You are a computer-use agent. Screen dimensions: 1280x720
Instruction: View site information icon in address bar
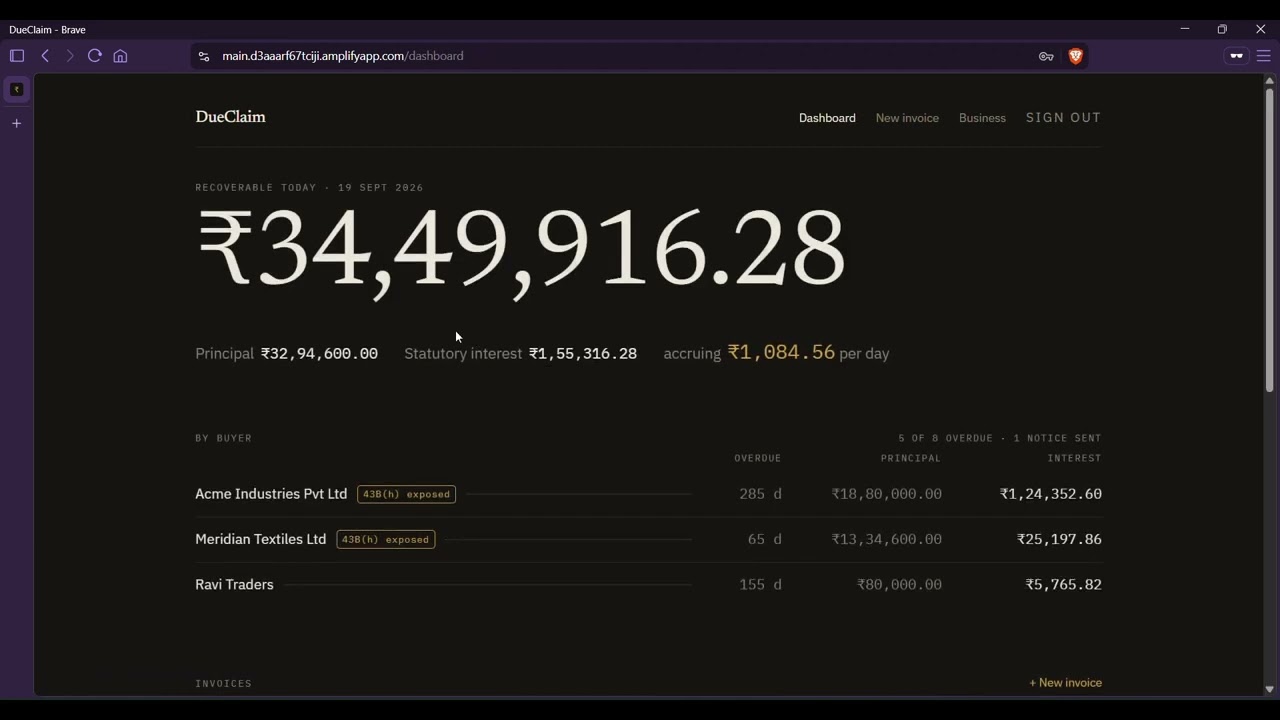pos(204,56)
